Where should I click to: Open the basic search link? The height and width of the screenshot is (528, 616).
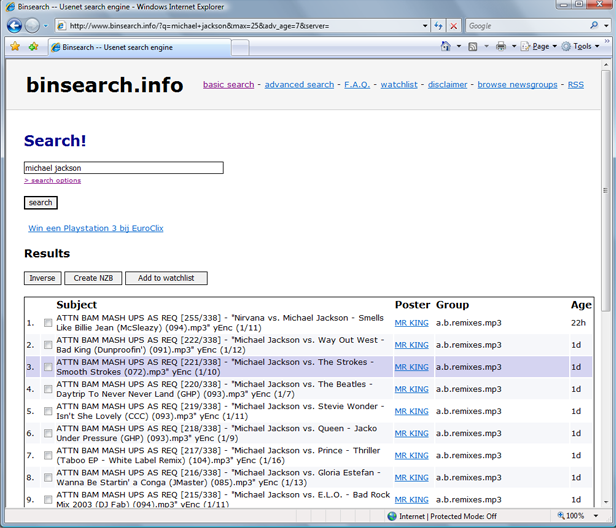(x=229, y=84)
